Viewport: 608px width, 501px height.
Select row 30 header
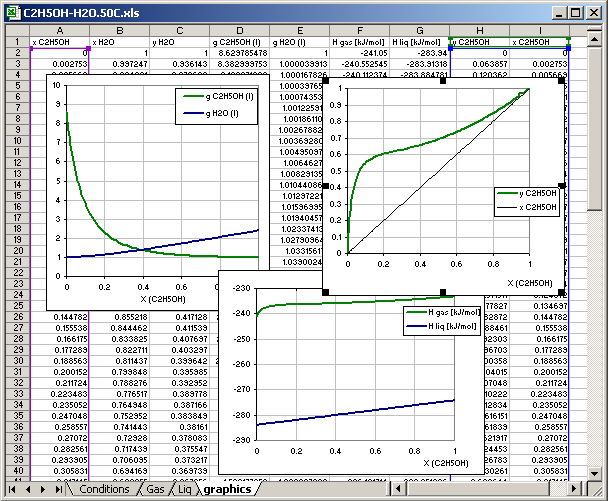[15, 359]
